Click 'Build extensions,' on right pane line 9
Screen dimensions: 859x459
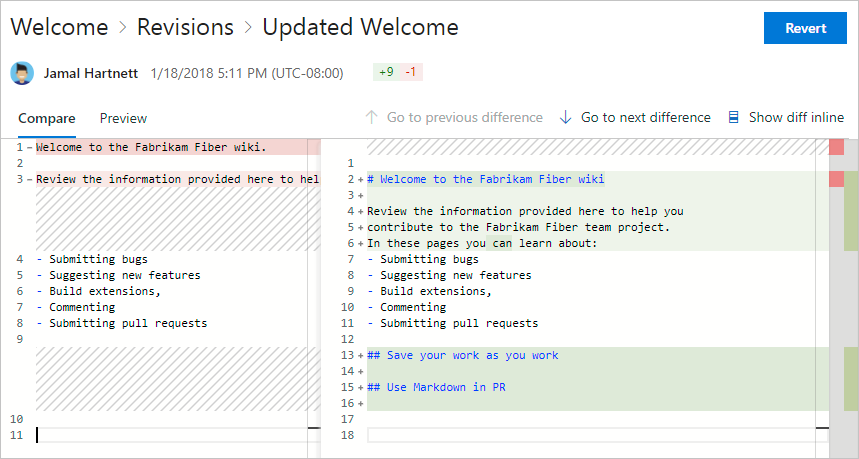pyautogui.click(x=436, y=291)
